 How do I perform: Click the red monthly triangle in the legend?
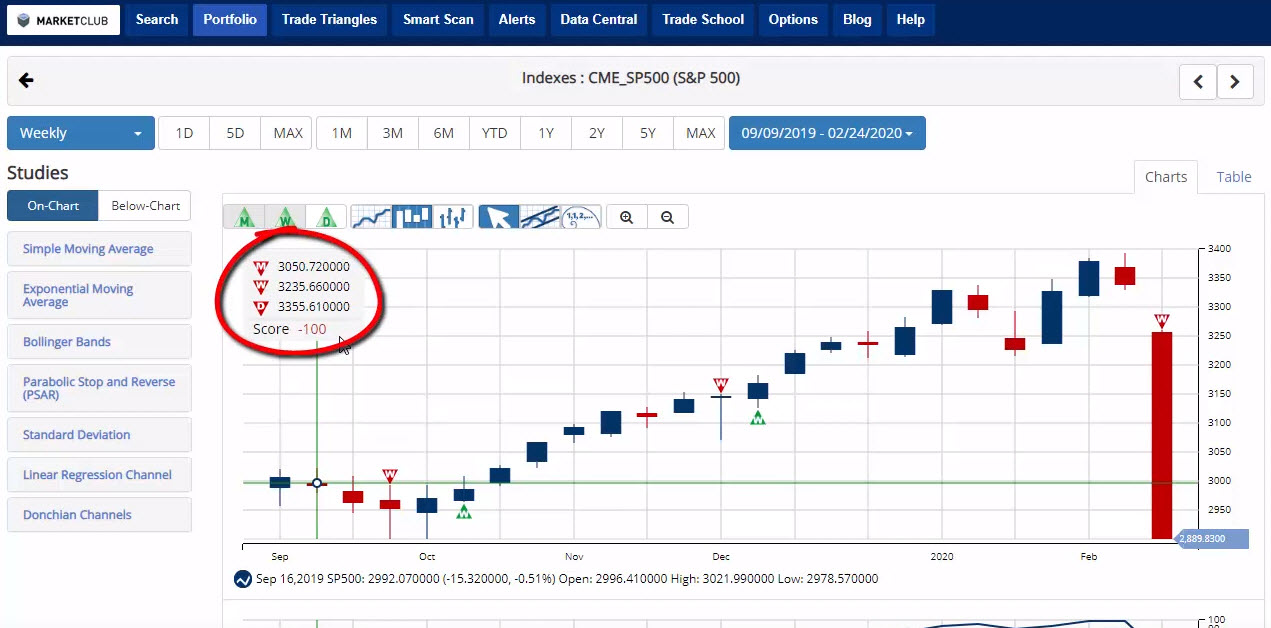click(261, 267)
